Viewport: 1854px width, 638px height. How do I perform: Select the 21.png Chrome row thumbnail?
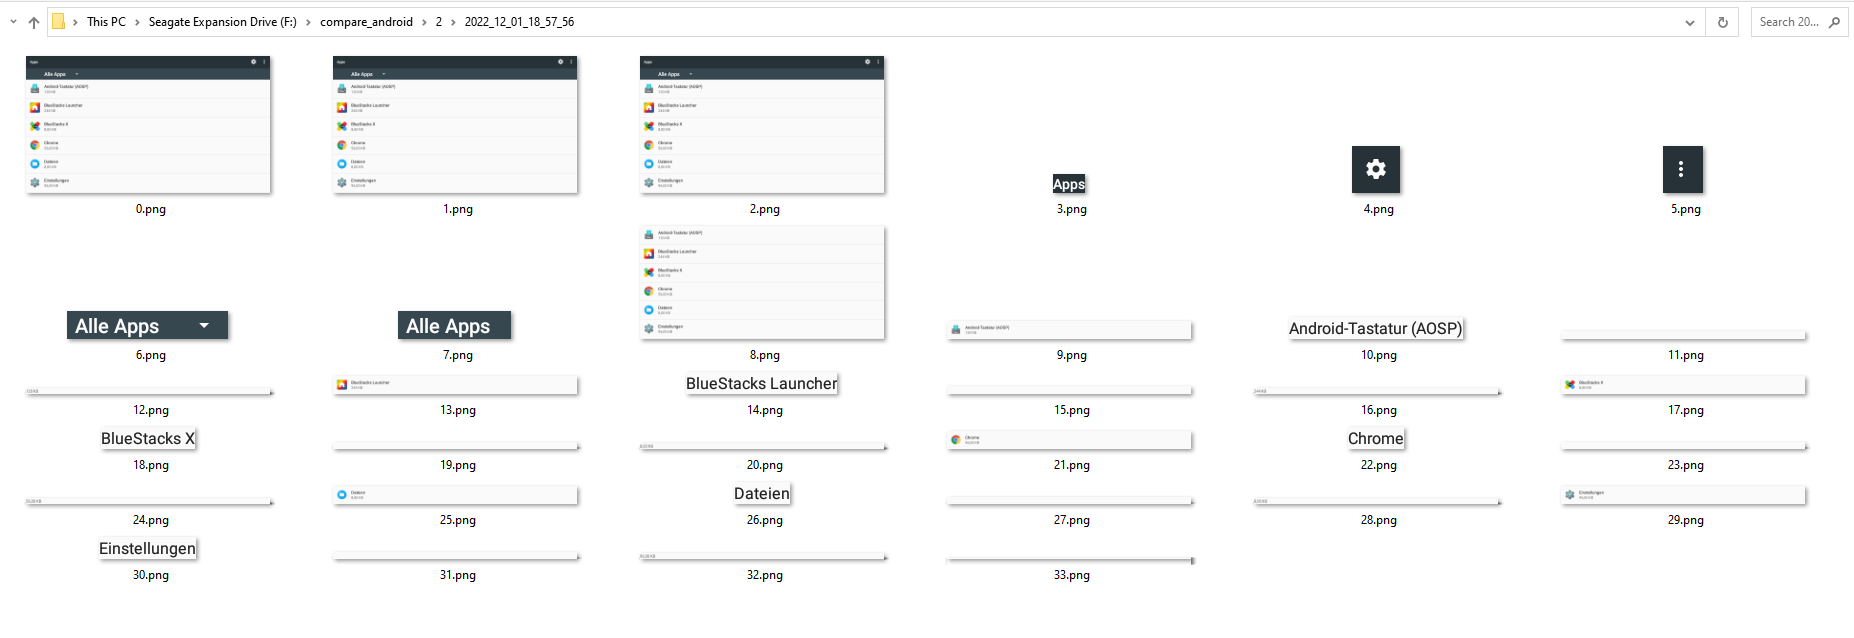point(1069,440)
